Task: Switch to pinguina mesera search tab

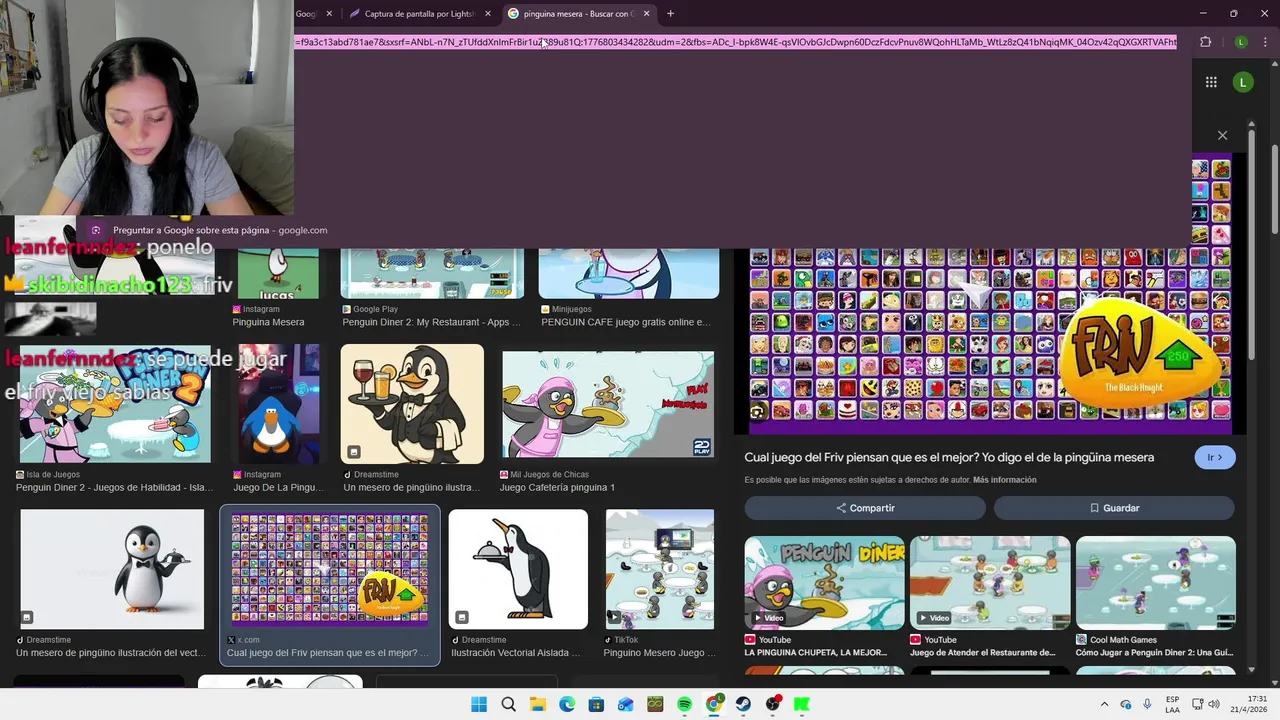Action: [x=578, y=14]
